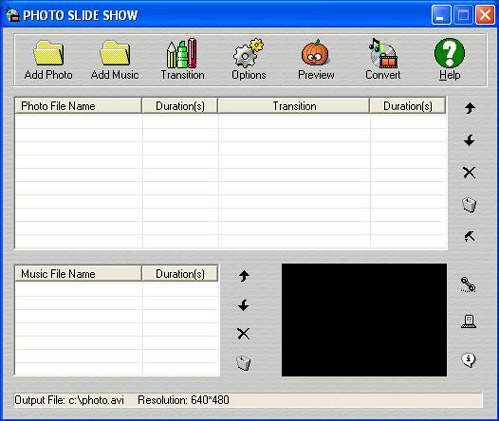Move selected photo up in list
Image resolution: width=499 pixels, height=421 pixels.
tap(470, 108)
